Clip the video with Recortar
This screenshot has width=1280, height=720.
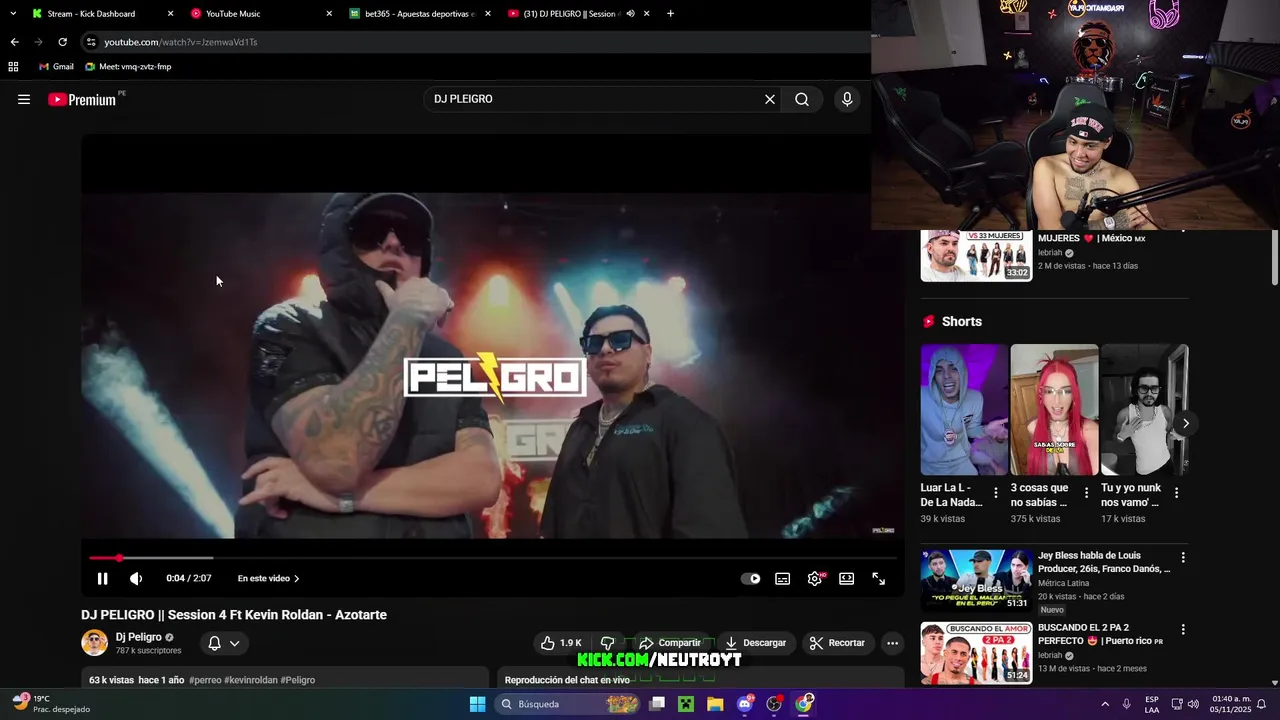point(837,643)
